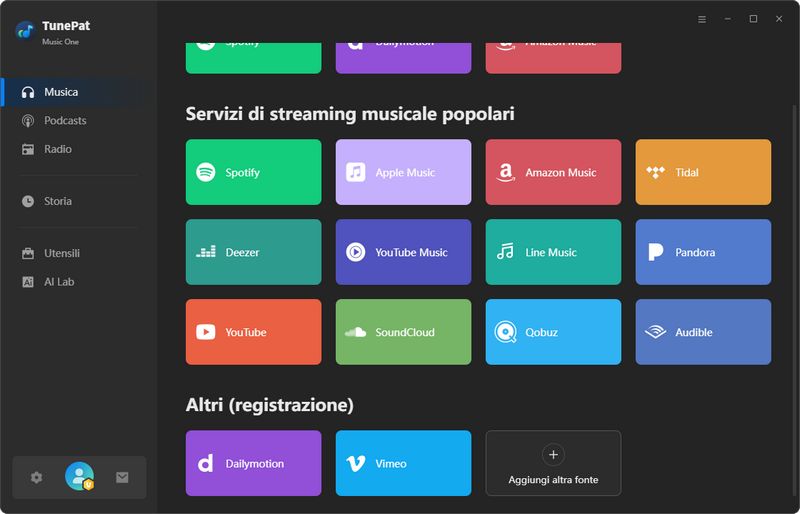Open the AI Lab section
Image resolution: width=800 pixels, height=514 pixels.
pos(79,282)
